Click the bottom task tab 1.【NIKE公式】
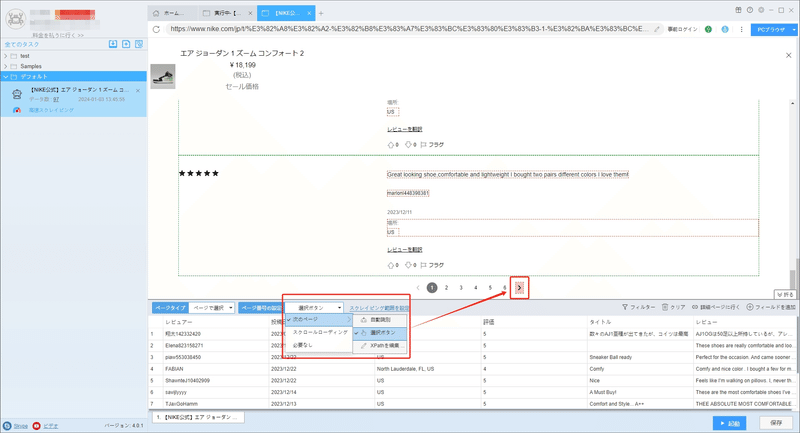Image resolution: width=800 pixels, height=433 pixels. [198, 417]
